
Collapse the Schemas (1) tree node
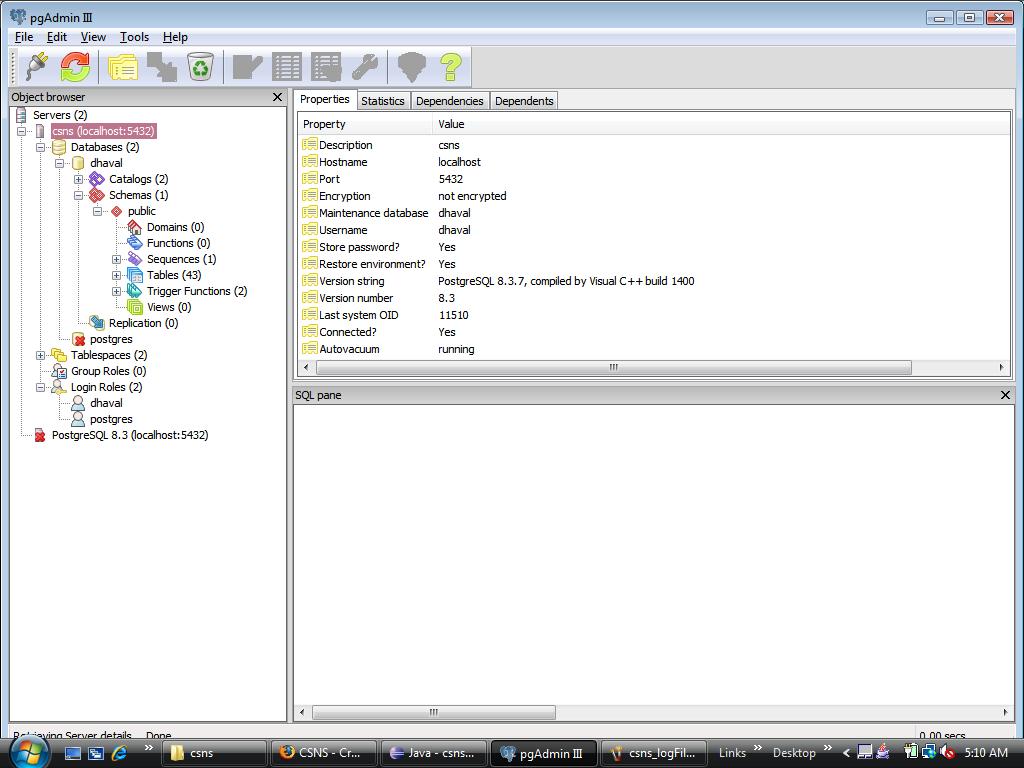(79, 195)
